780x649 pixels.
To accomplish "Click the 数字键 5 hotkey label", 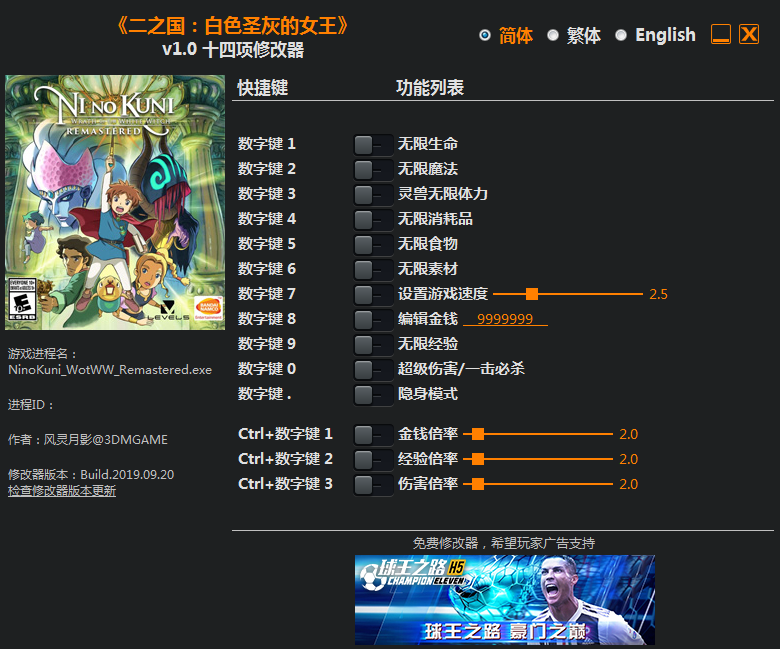I will (x=267, y=244).
